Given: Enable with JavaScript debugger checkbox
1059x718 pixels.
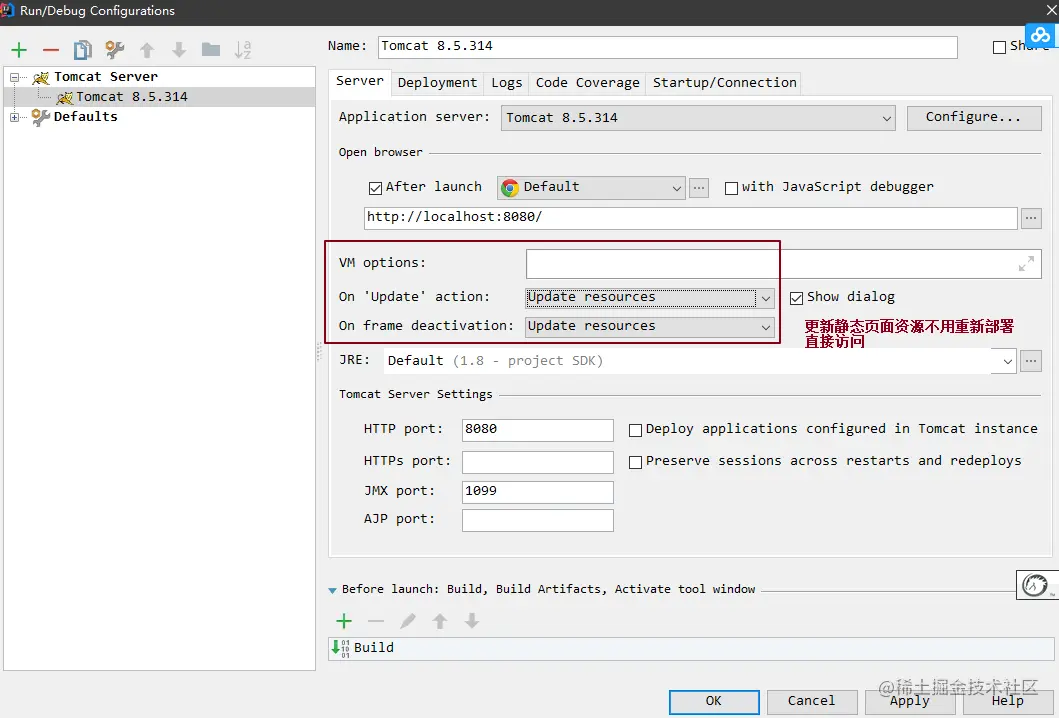Looking at the screenshot, I should coord(731,188).
